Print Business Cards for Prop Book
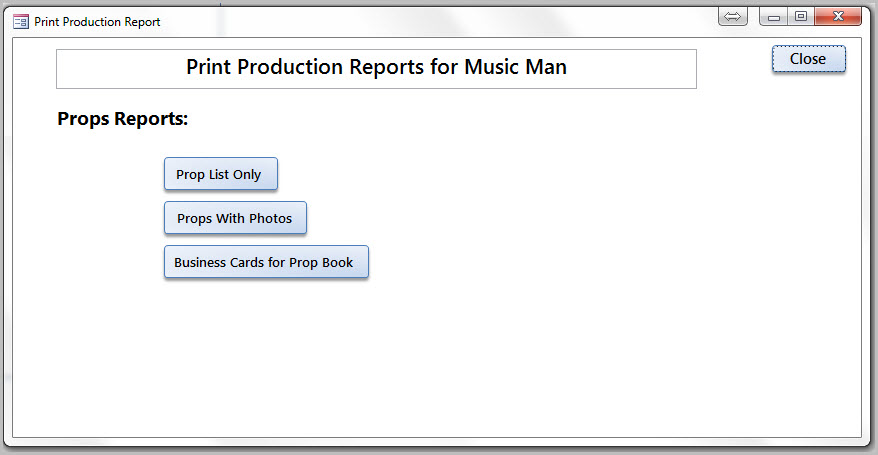Screen dimensions: 878x455 click(266, 262)
